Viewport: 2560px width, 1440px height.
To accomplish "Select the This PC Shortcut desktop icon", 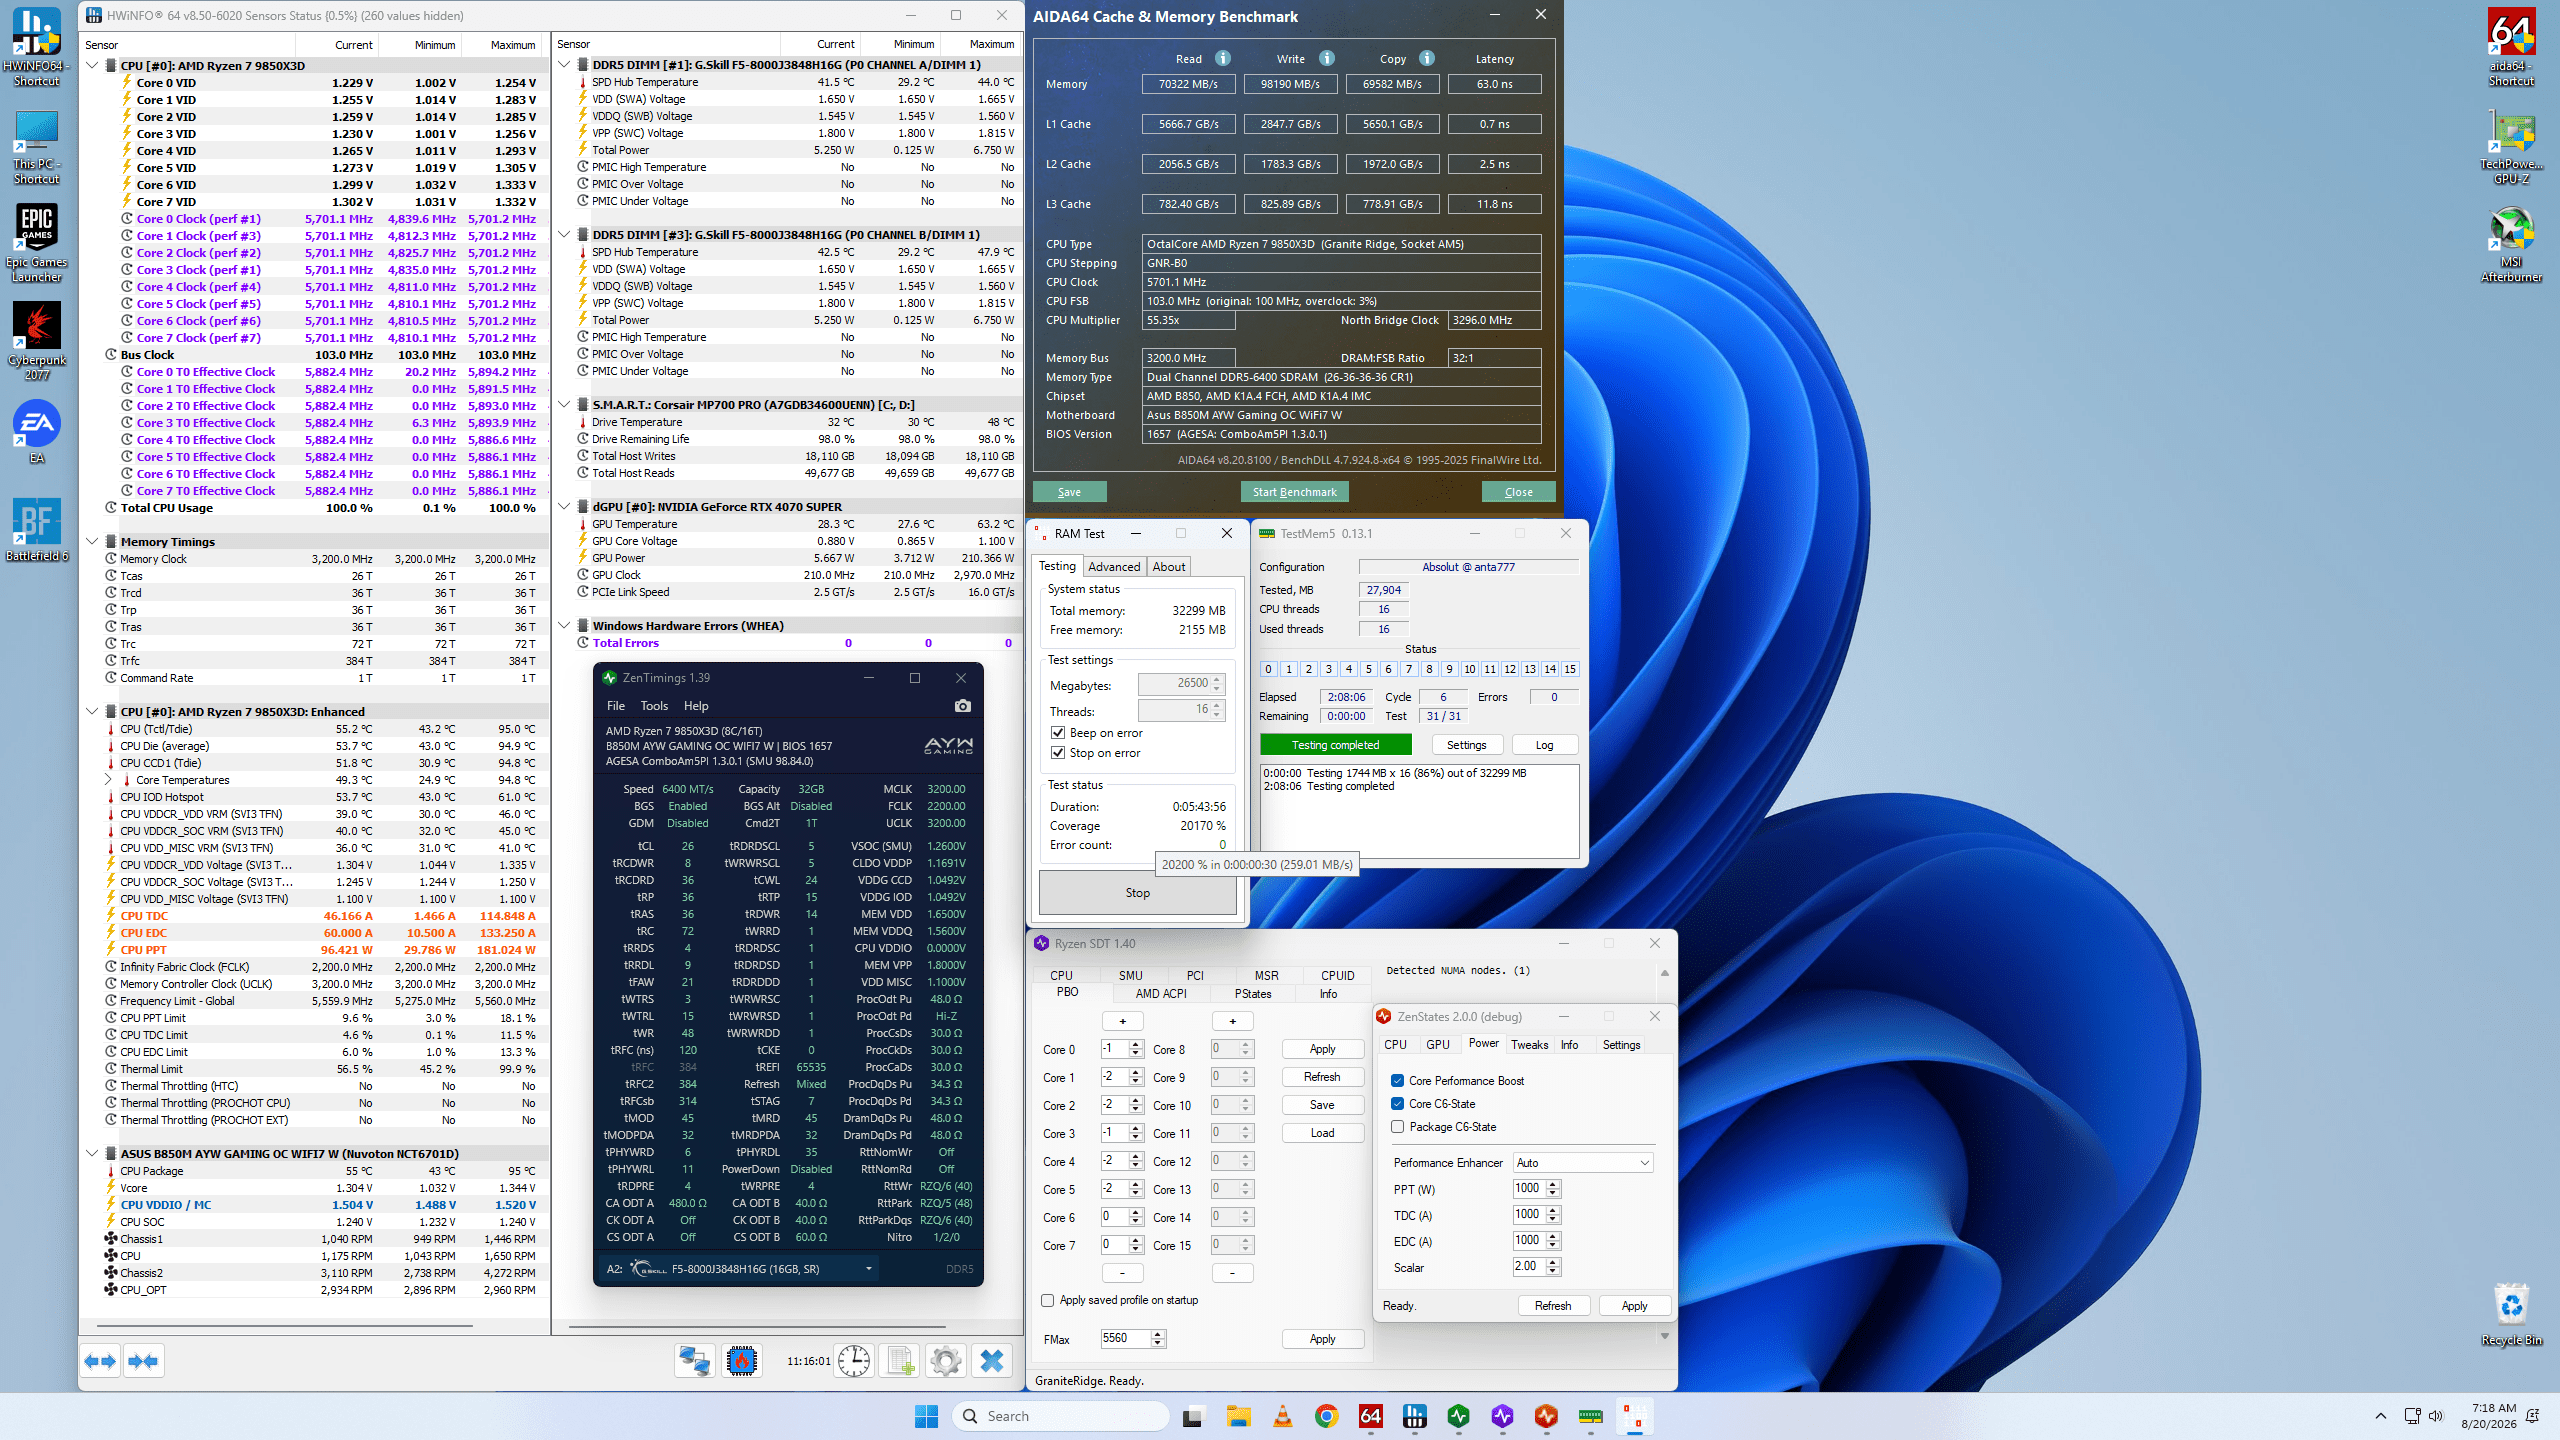I will point(37,147).
